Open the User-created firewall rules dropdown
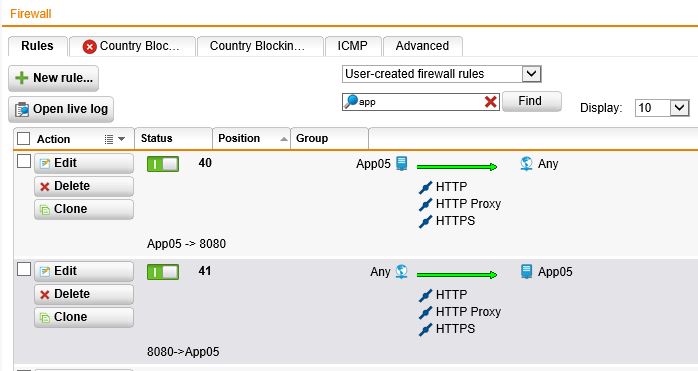Image resolution: width=698 pixels, height=371 pixels. pos(442,74)
